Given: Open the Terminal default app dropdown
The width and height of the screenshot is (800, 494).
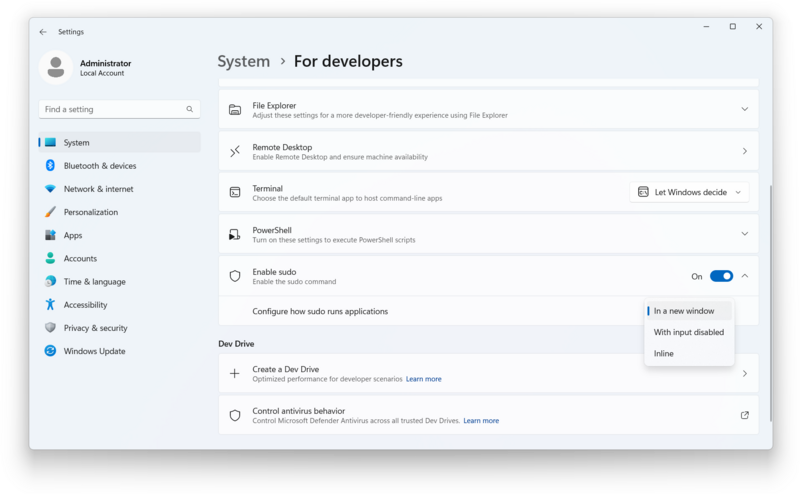Looking at the screenshot, I should (x=689, y=192).
